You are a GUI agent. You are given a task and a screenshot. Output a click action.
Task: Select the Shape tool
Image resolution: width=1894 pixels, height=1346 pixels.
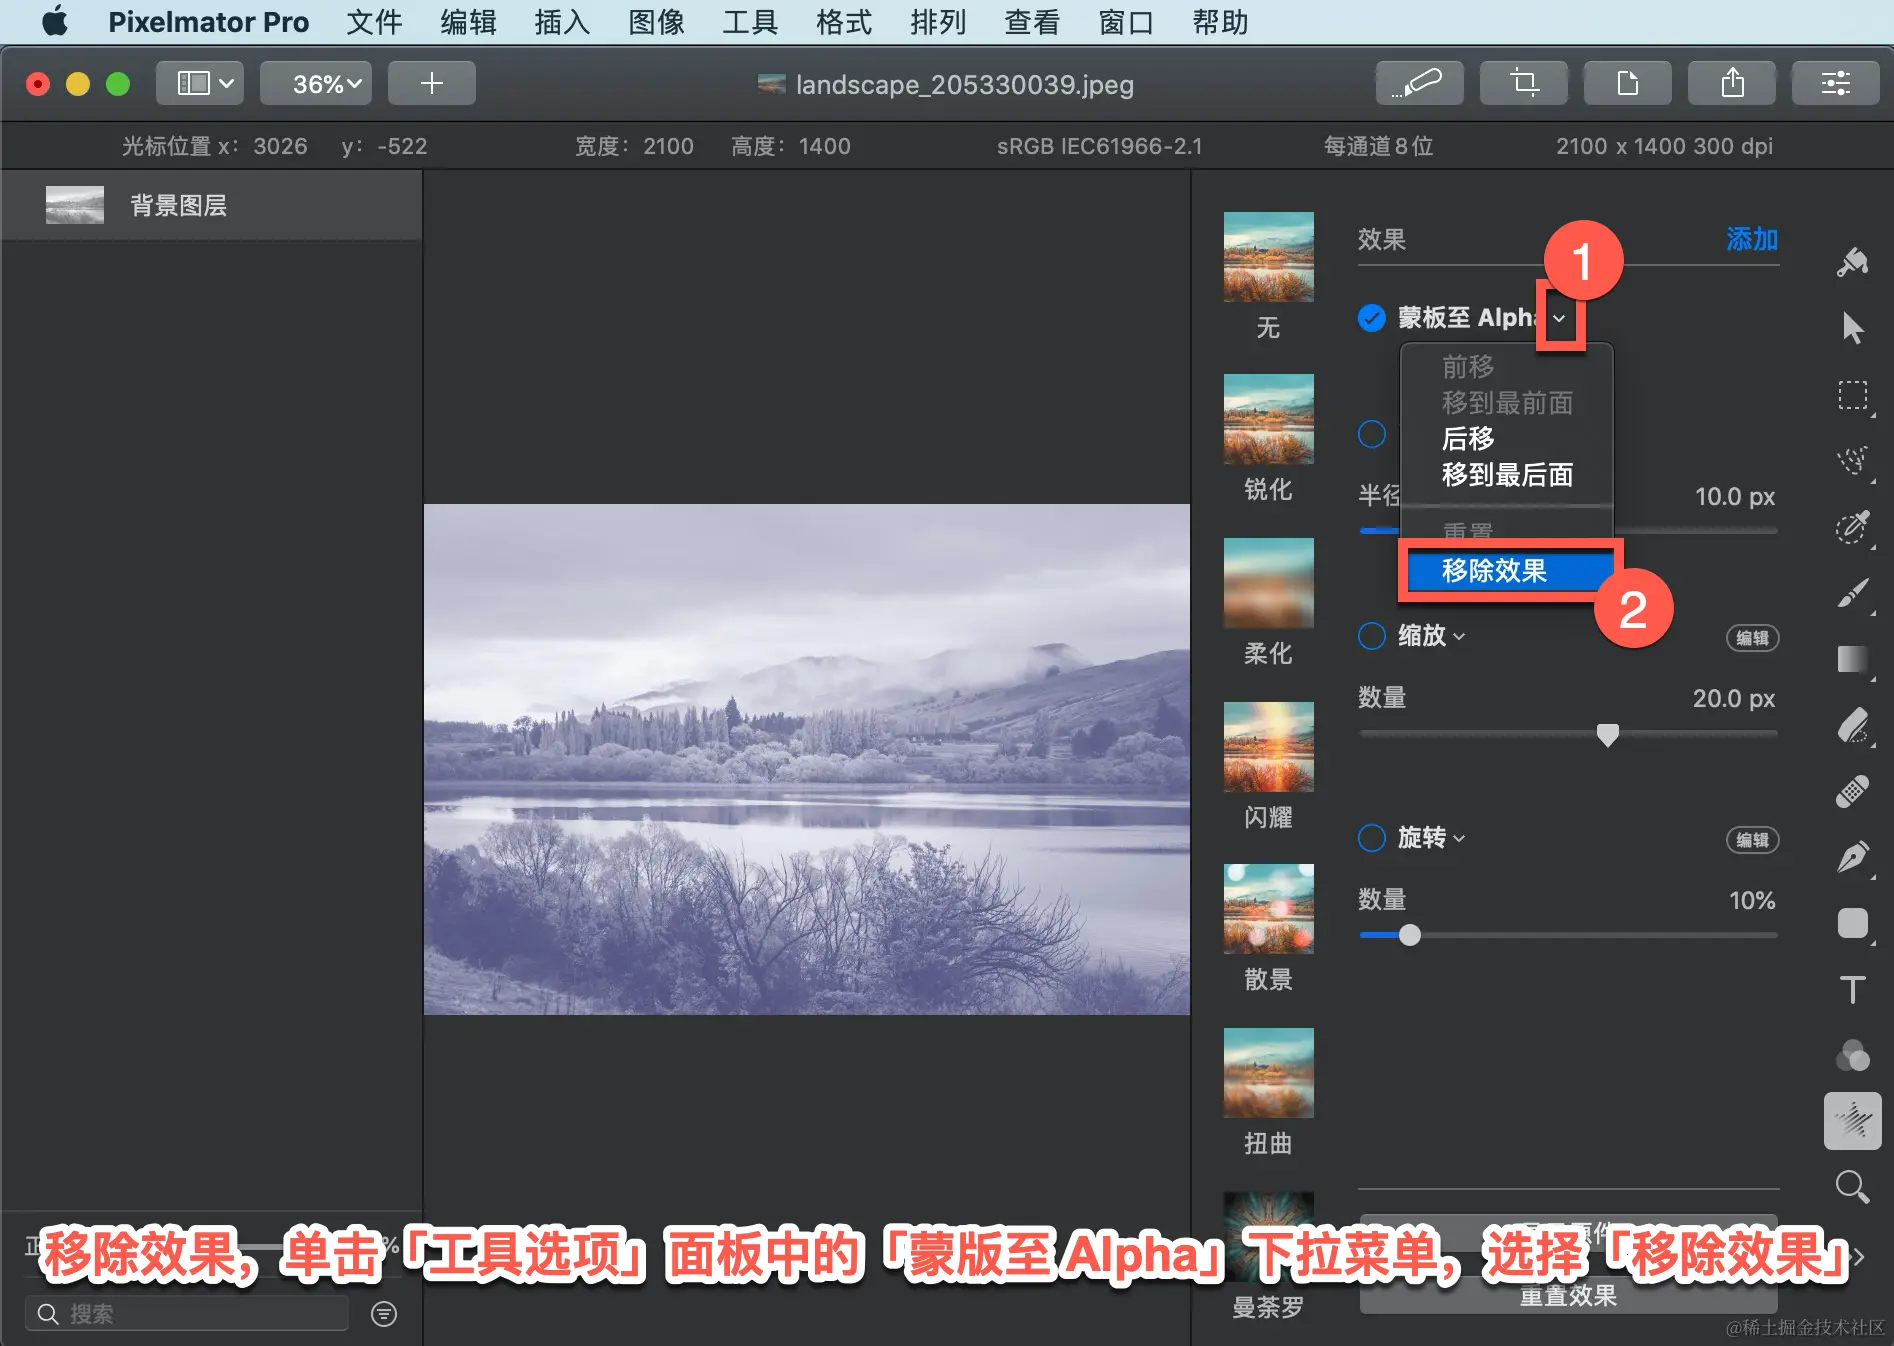tap(1853, 923)
